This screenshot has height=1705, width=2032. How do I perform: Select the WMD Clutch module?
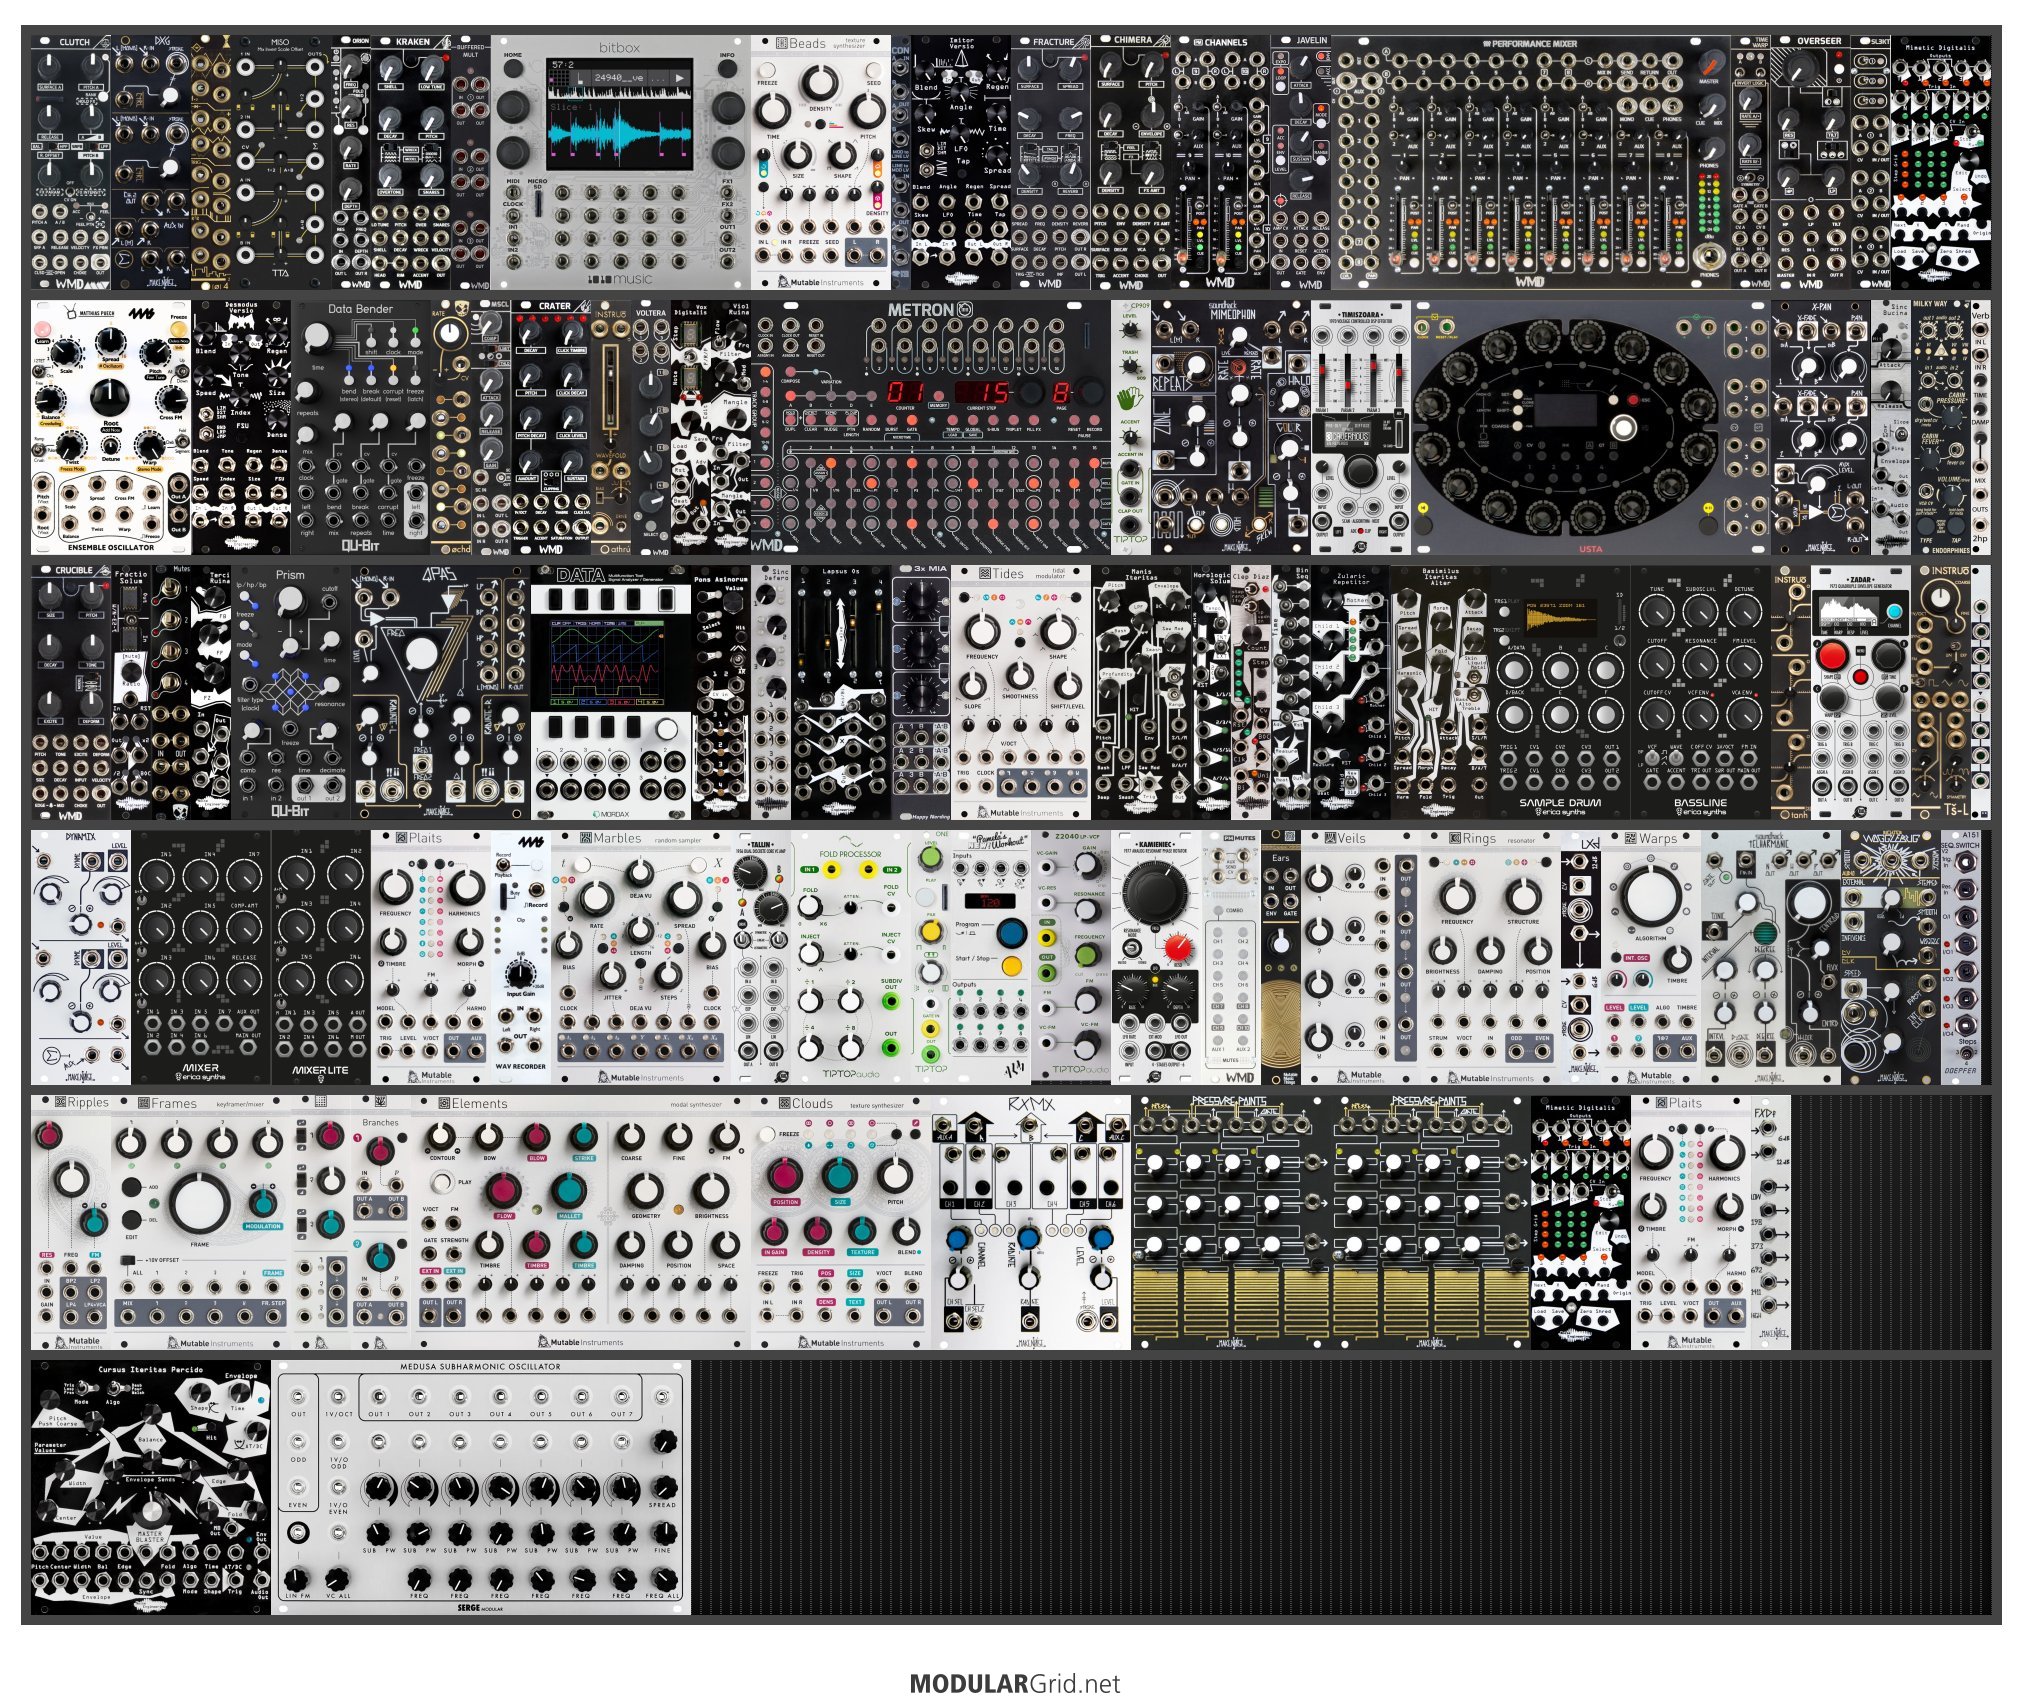(x=71, y=162)
